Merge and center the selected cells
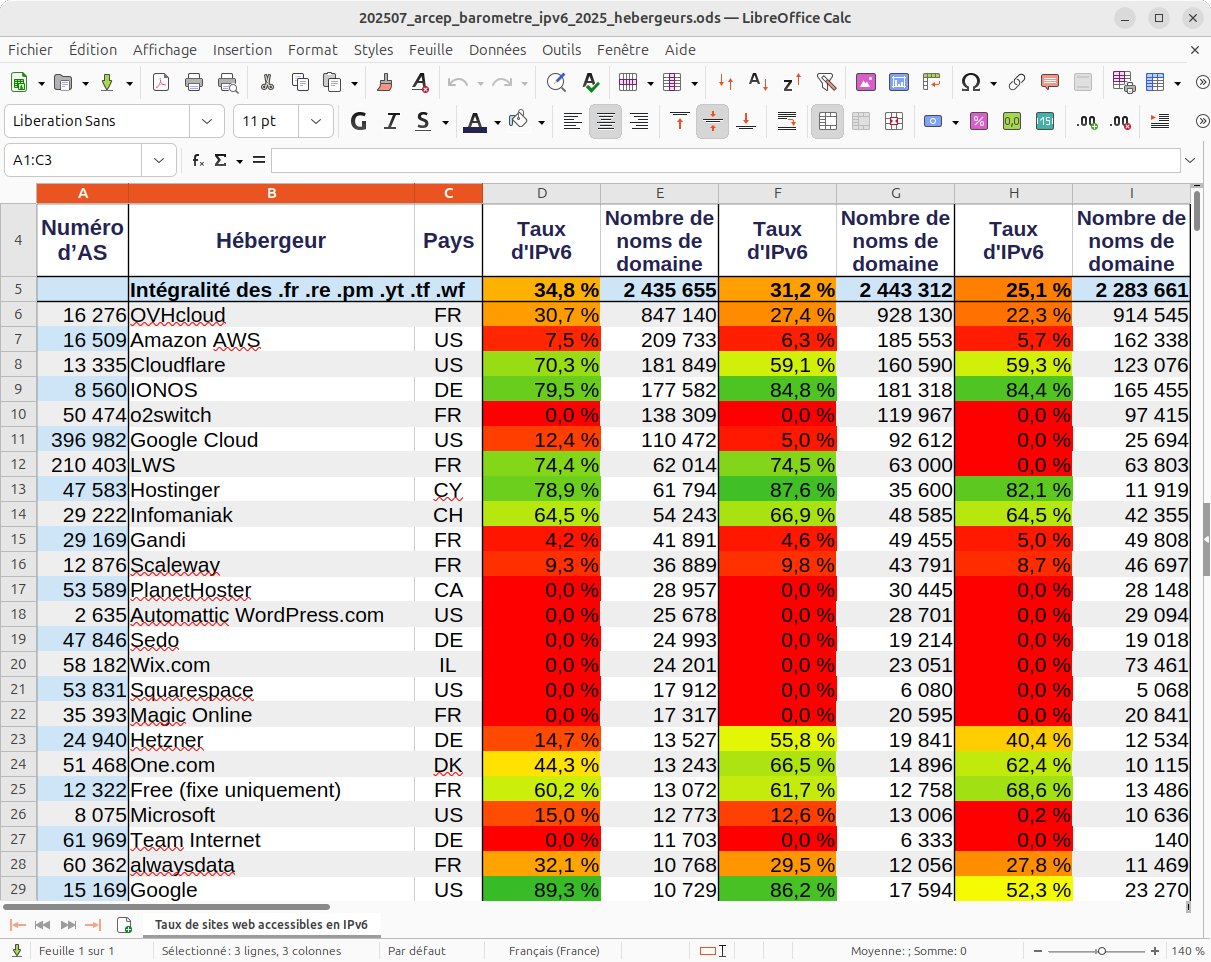 coord(827,122)
